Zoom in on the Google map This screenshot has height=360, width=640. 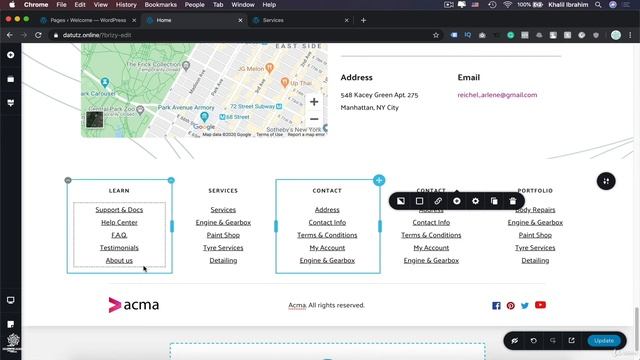point(314,102)
